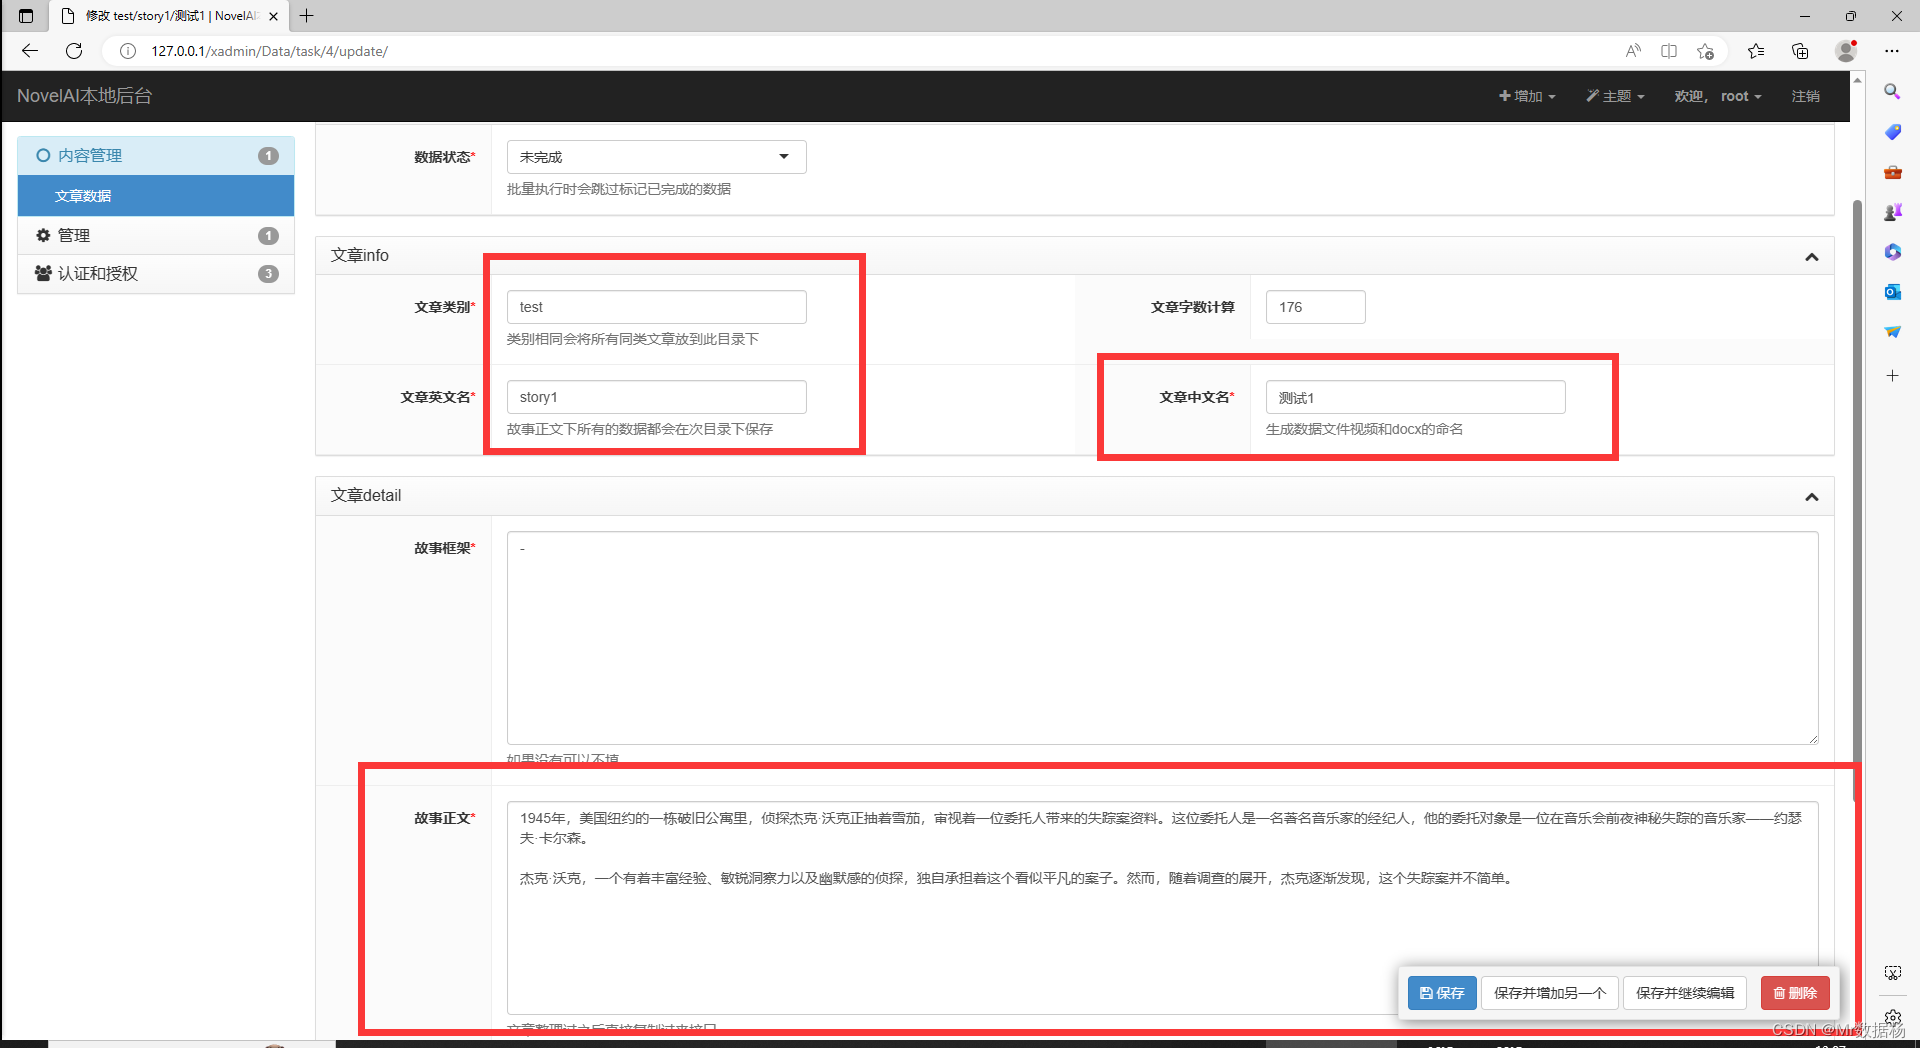Open the sidebar tools briefcase
Image resolution: width=1920 pixels, height=1048 pixels.
pos(1892,172)
